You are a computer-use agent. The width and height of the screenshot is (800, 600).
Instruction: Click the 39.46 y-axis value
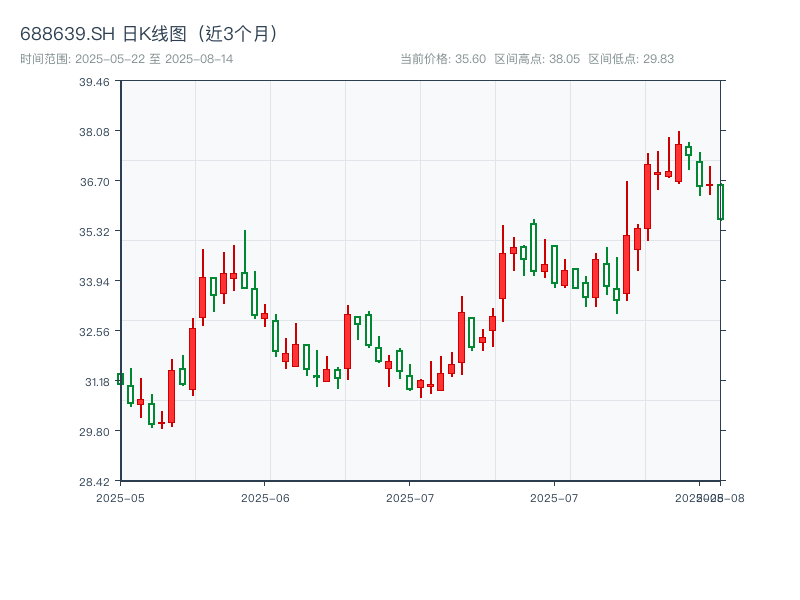[x=94, y=83]
